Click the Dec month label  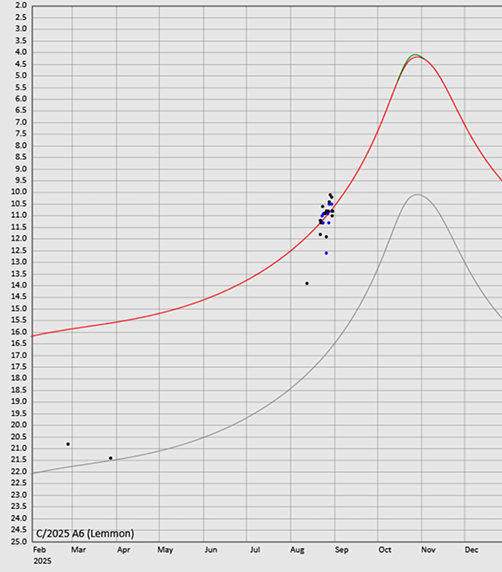tap(471, 550)
